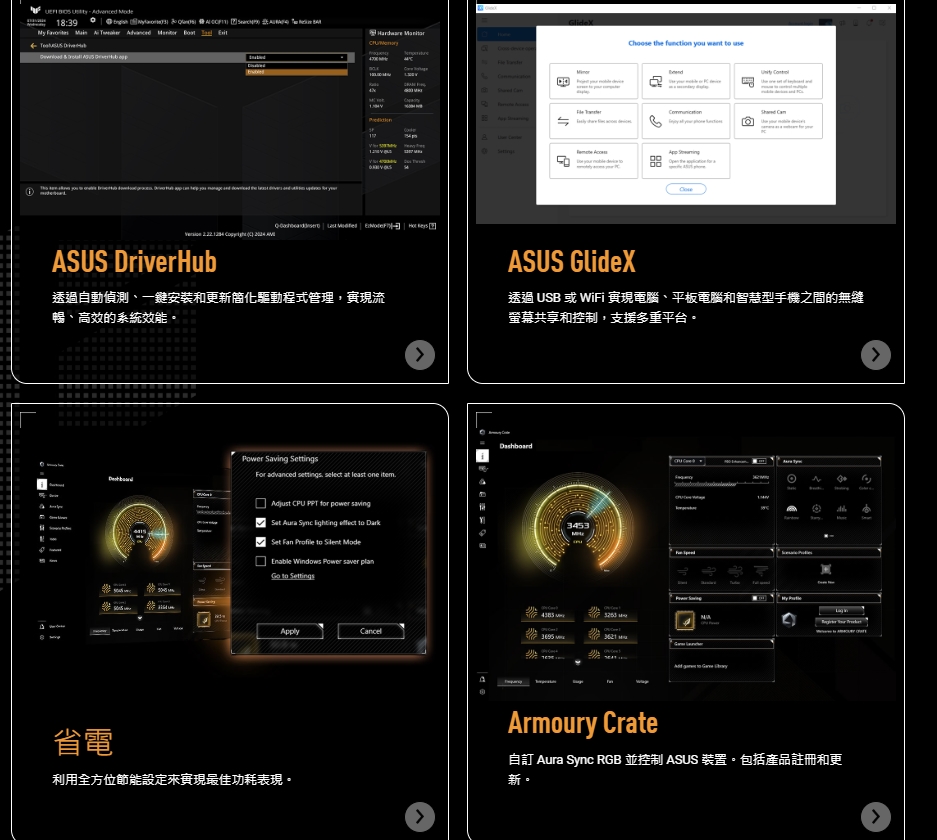Select App Streaming function in GlideX
The width and height of the screenshot is (937, 840).
pos(686,161)
